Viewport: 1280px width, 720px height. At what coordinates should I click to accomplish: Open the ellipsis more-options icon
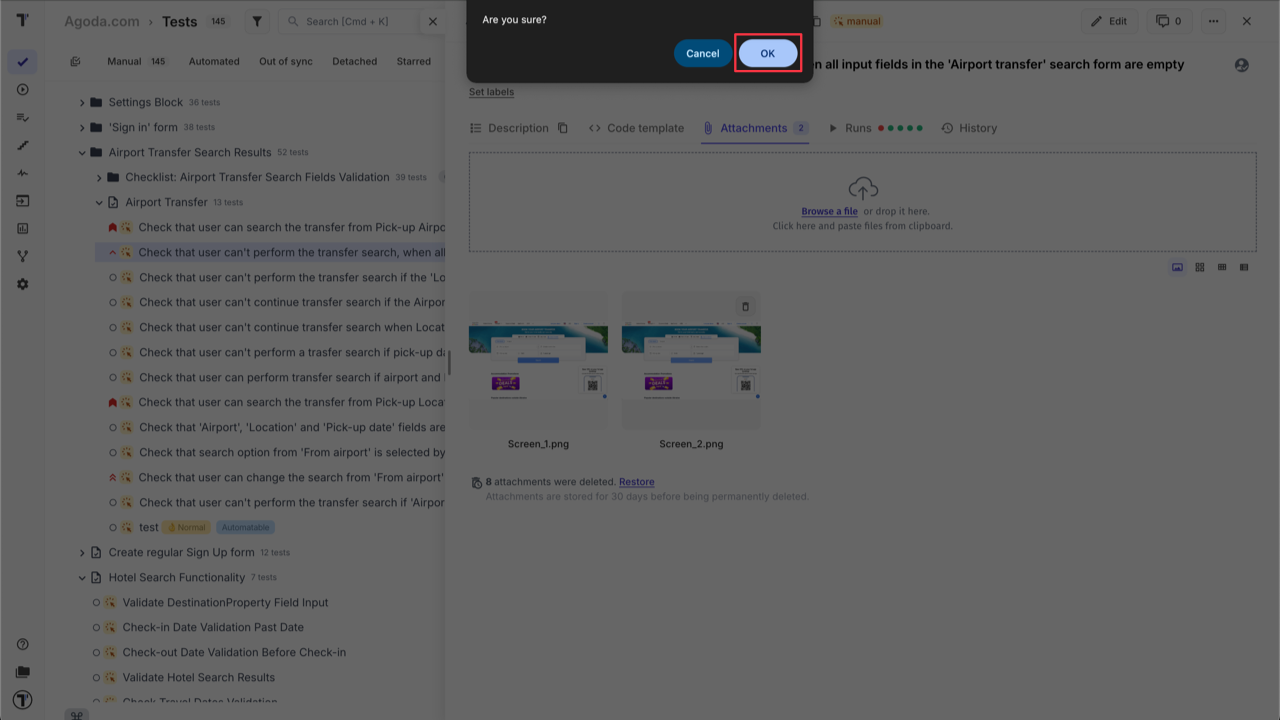tap(1213, 20)
